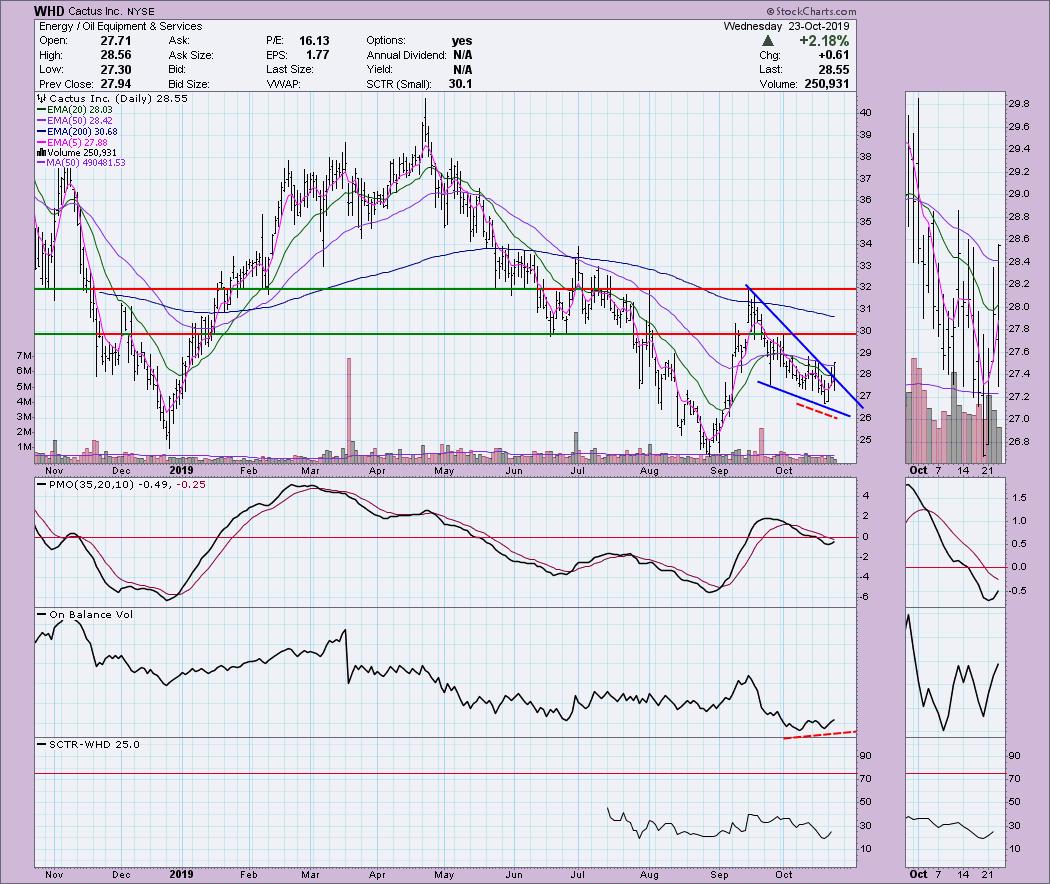Click the 'On Balance Vol' indicator label
This screenshot has width=1050, height=884.
pyautogui.click(x=91, y=614)
